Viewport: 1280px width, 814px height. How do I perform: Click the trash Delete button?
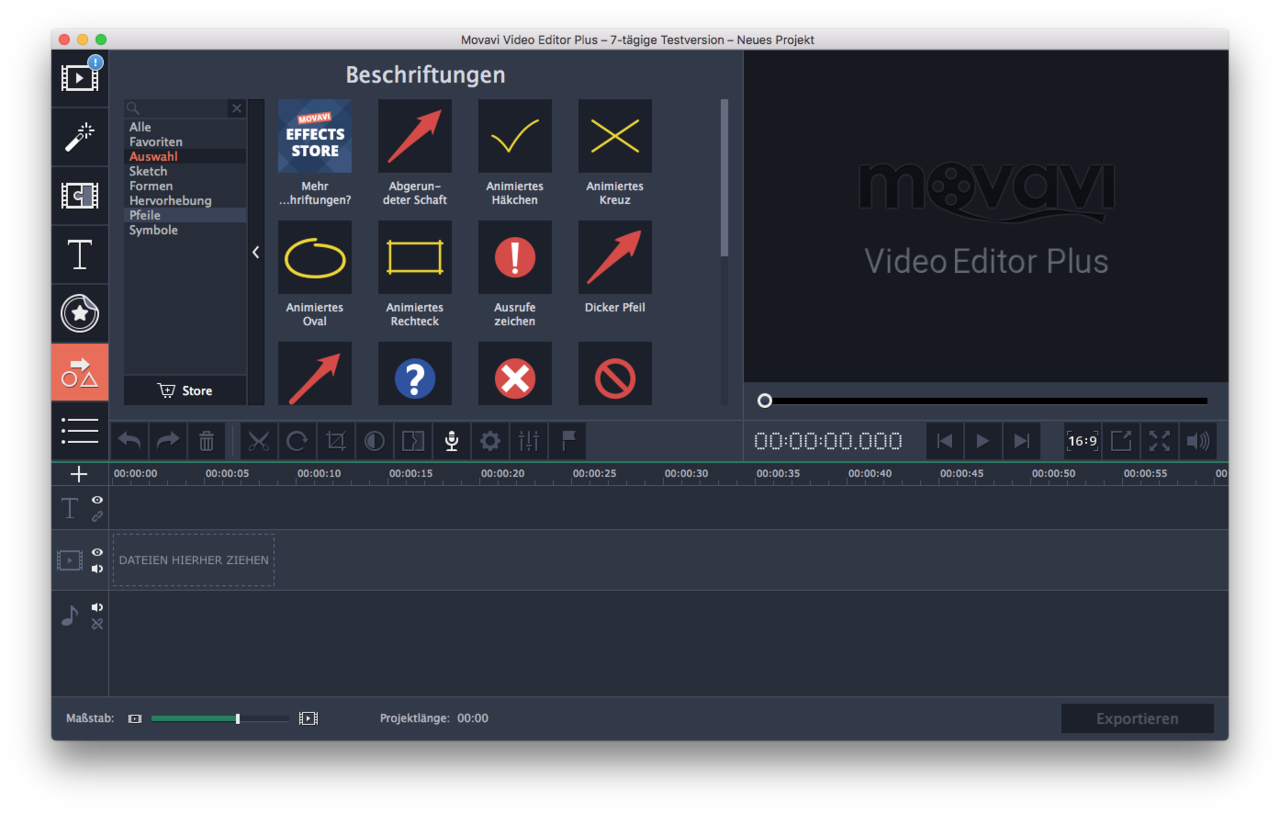[206, 441]
